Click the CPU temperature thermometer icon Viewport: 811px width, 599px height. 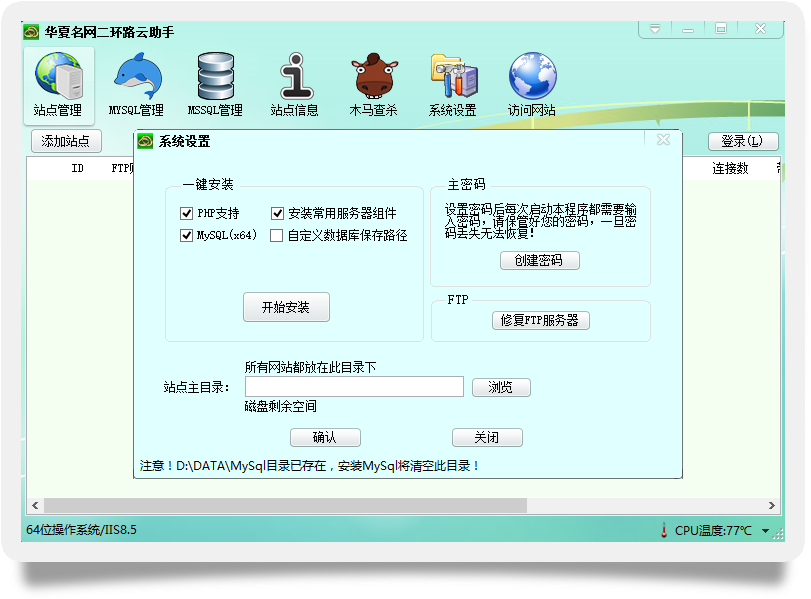tap(664, 530)
